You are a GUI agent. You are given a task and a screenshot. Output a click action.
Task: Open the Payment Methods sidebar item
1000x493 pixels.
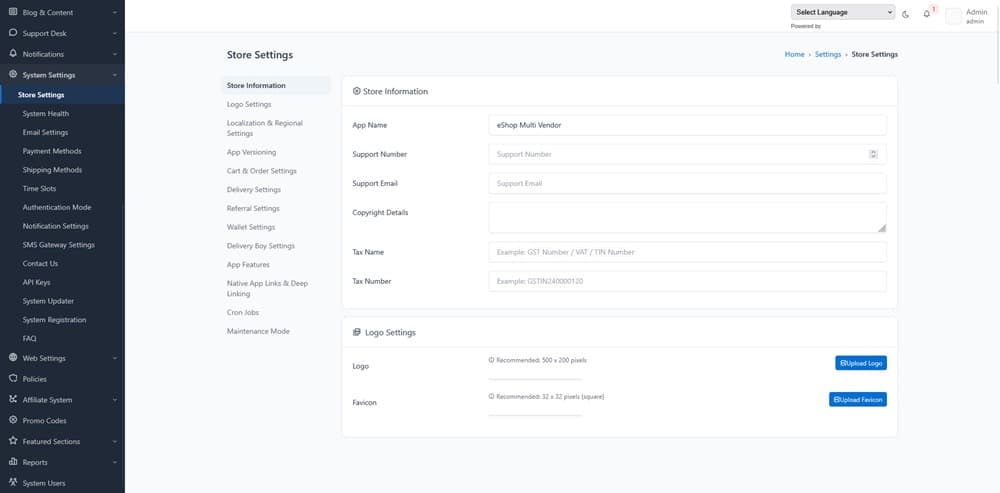pos(52,151)
